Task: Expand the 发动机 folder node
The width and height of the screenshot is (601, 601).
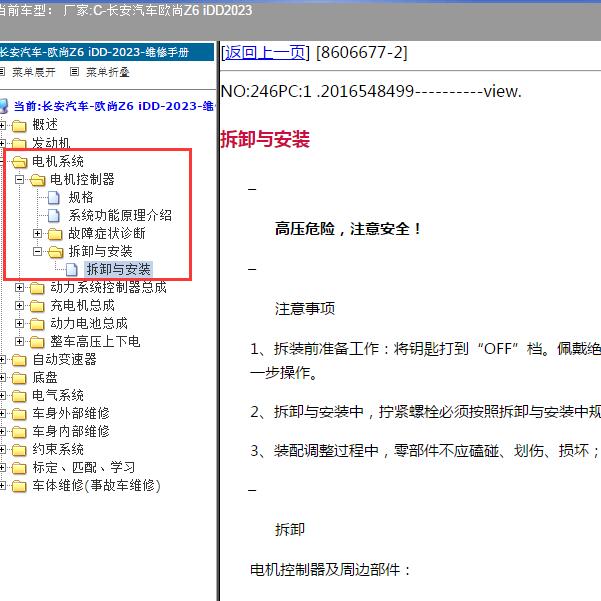Action: coord(2,143)
